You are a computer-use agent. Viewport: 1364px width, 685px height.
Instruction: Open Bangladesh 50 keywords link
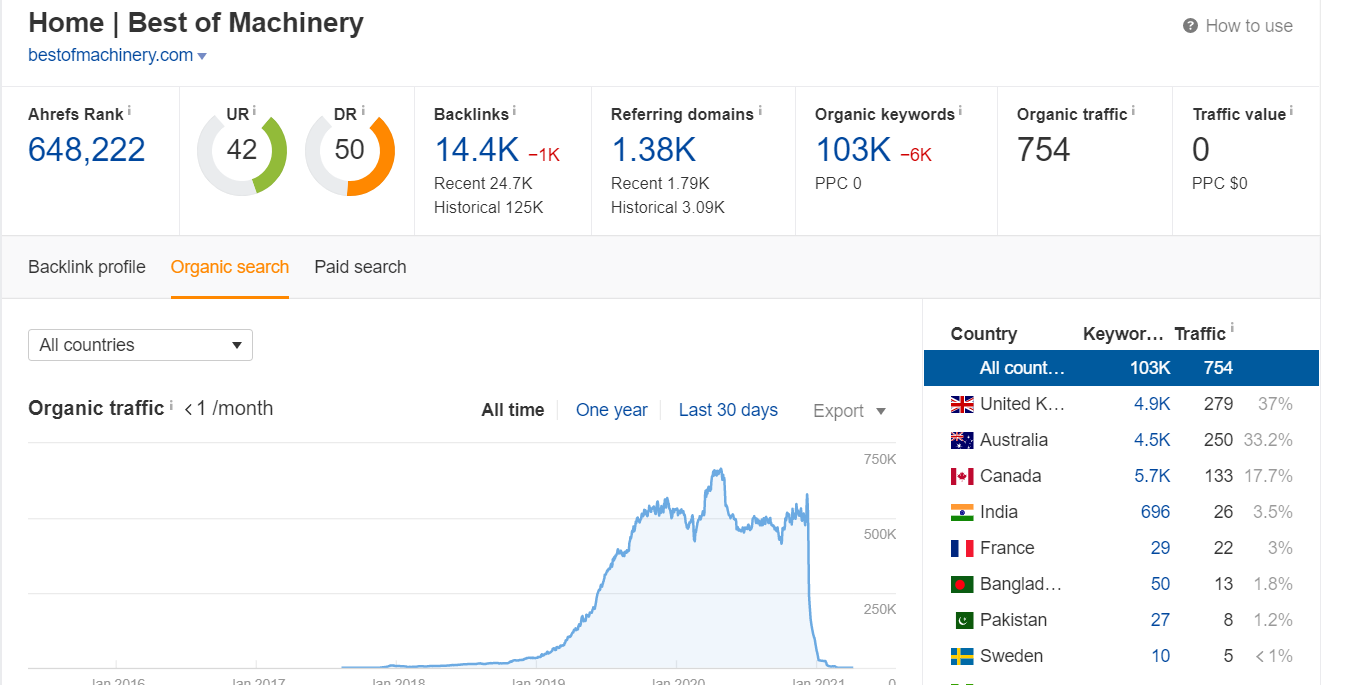coord(1160,584)
